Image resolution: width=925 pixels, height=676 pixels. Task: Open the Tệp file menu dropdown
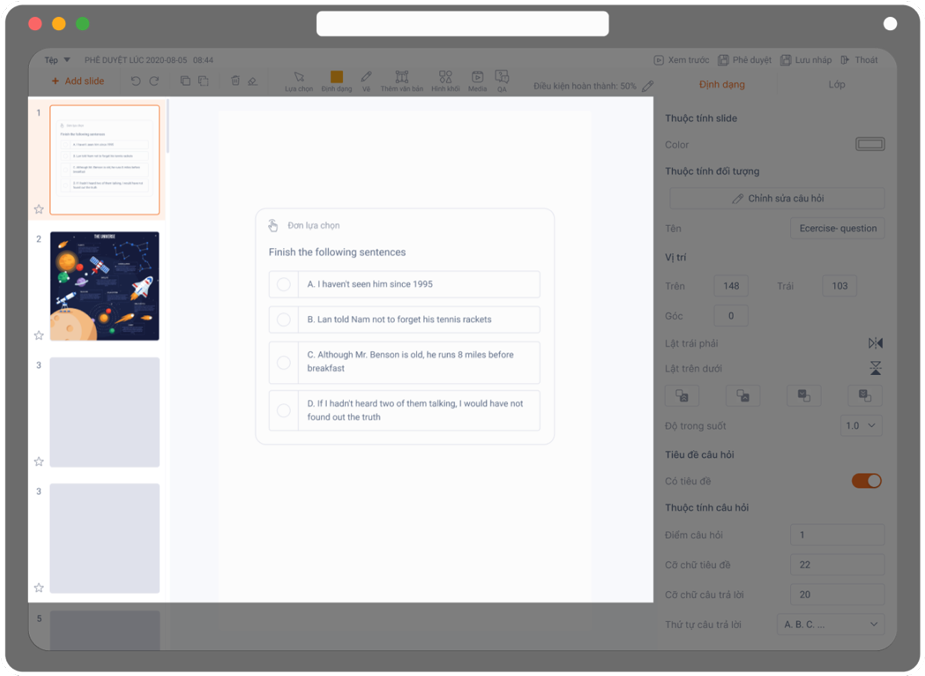58,60
